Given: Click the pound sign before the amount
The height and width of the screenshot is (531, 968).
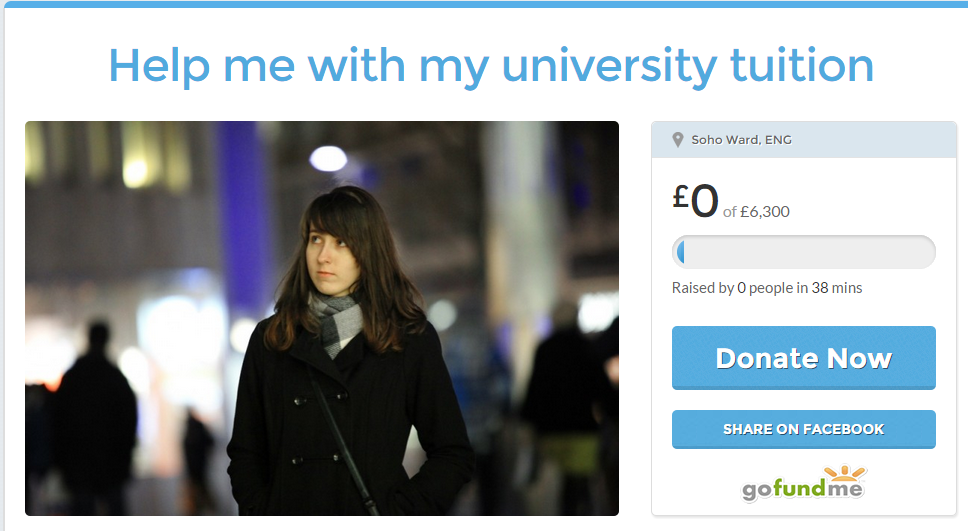Looking at the screenshot, I should pos(680,197).
